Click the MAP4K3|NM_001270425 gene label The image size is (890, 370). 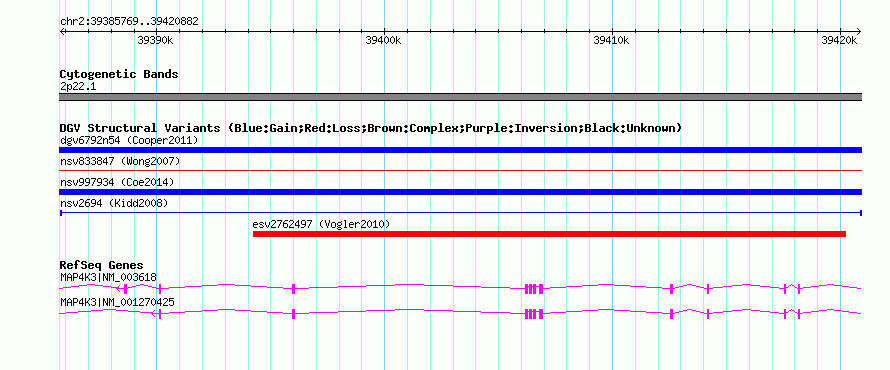coord(117,302)
